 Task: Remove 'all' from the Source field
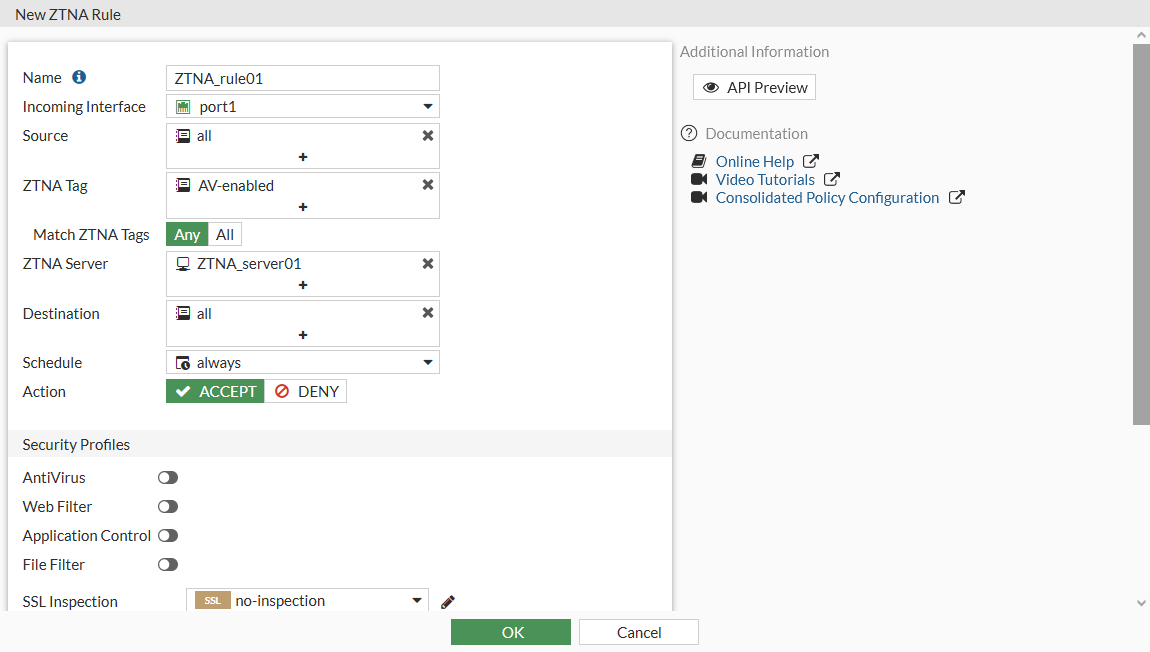[x=428, y=136]
